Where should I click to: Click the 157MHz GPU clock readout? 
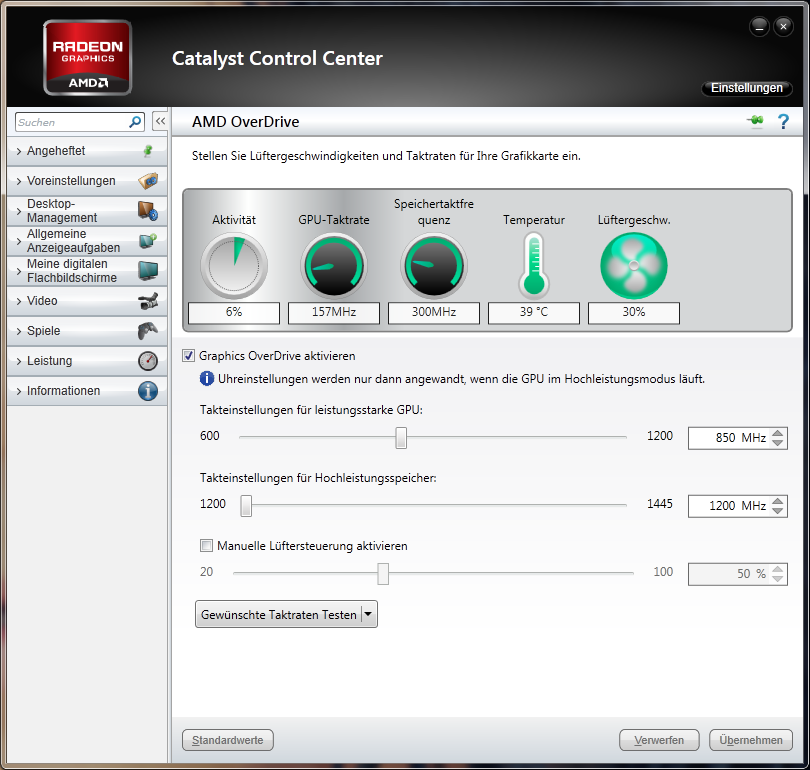click(334, 312)
